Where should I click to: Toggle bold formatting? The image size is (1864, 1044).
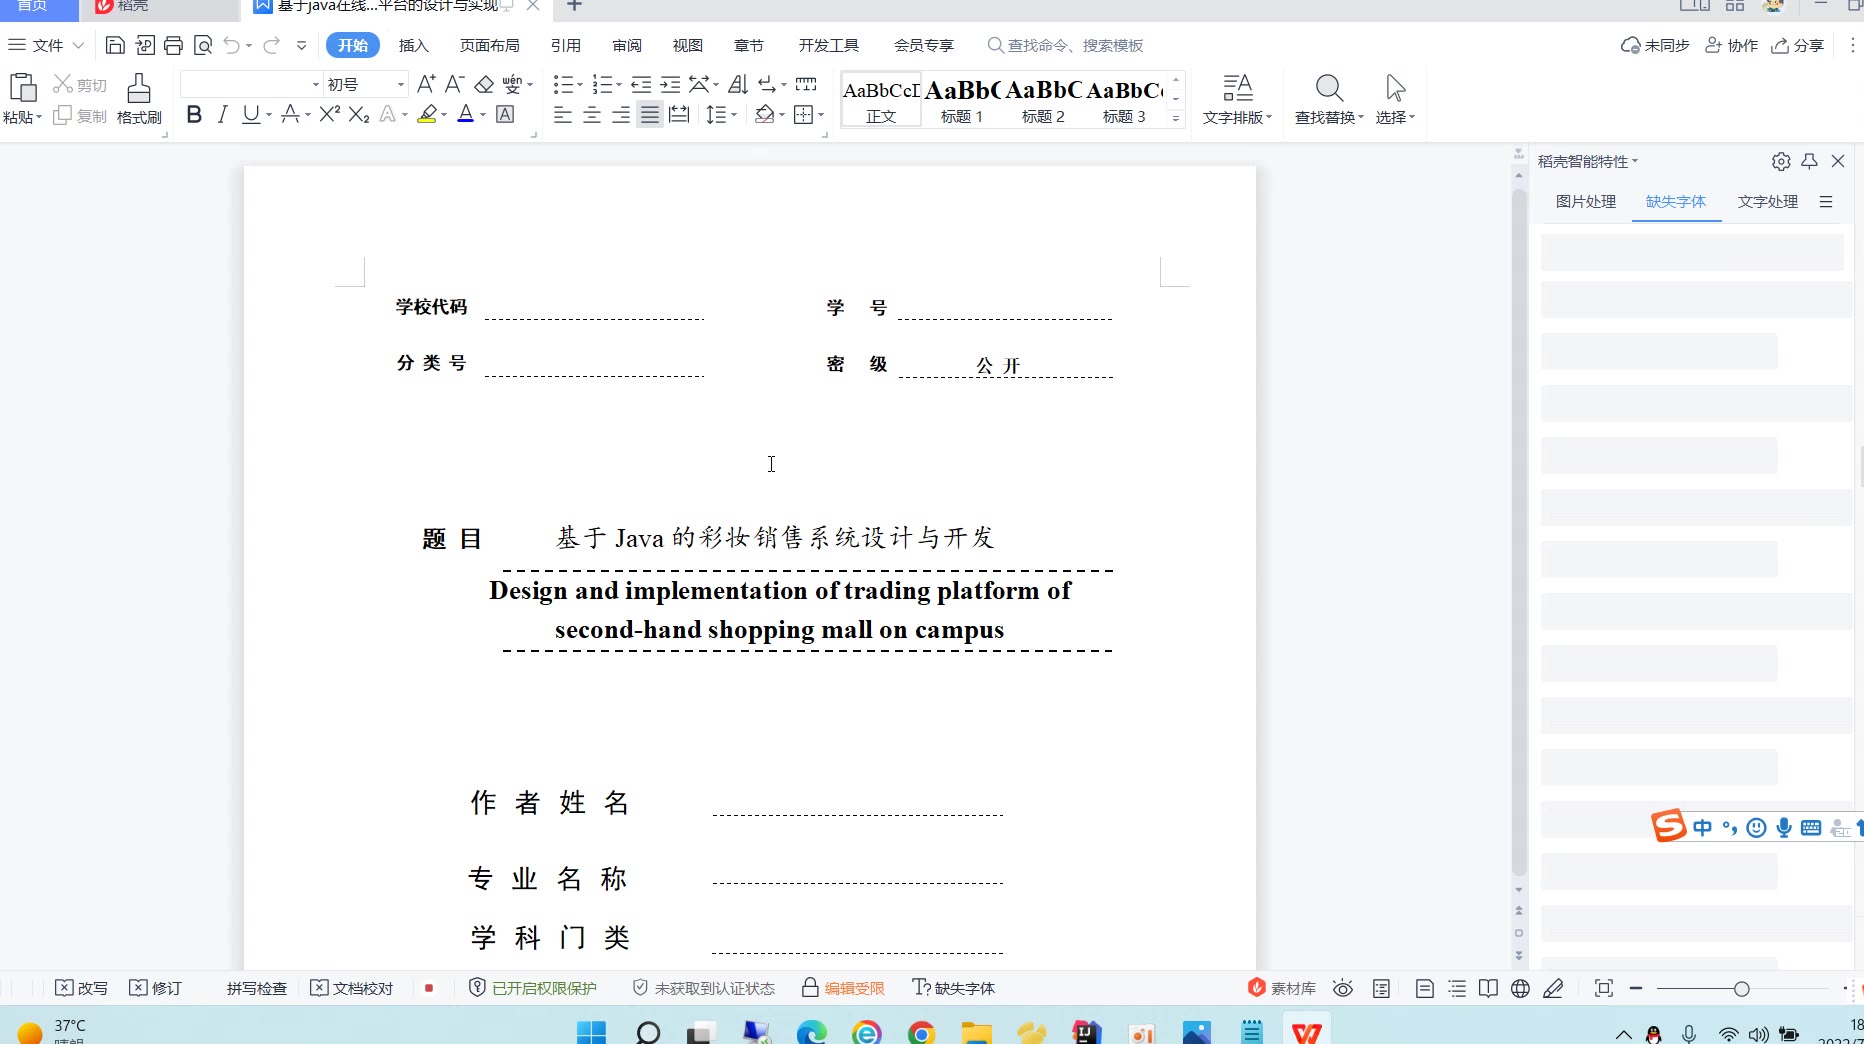coord(194,115)
